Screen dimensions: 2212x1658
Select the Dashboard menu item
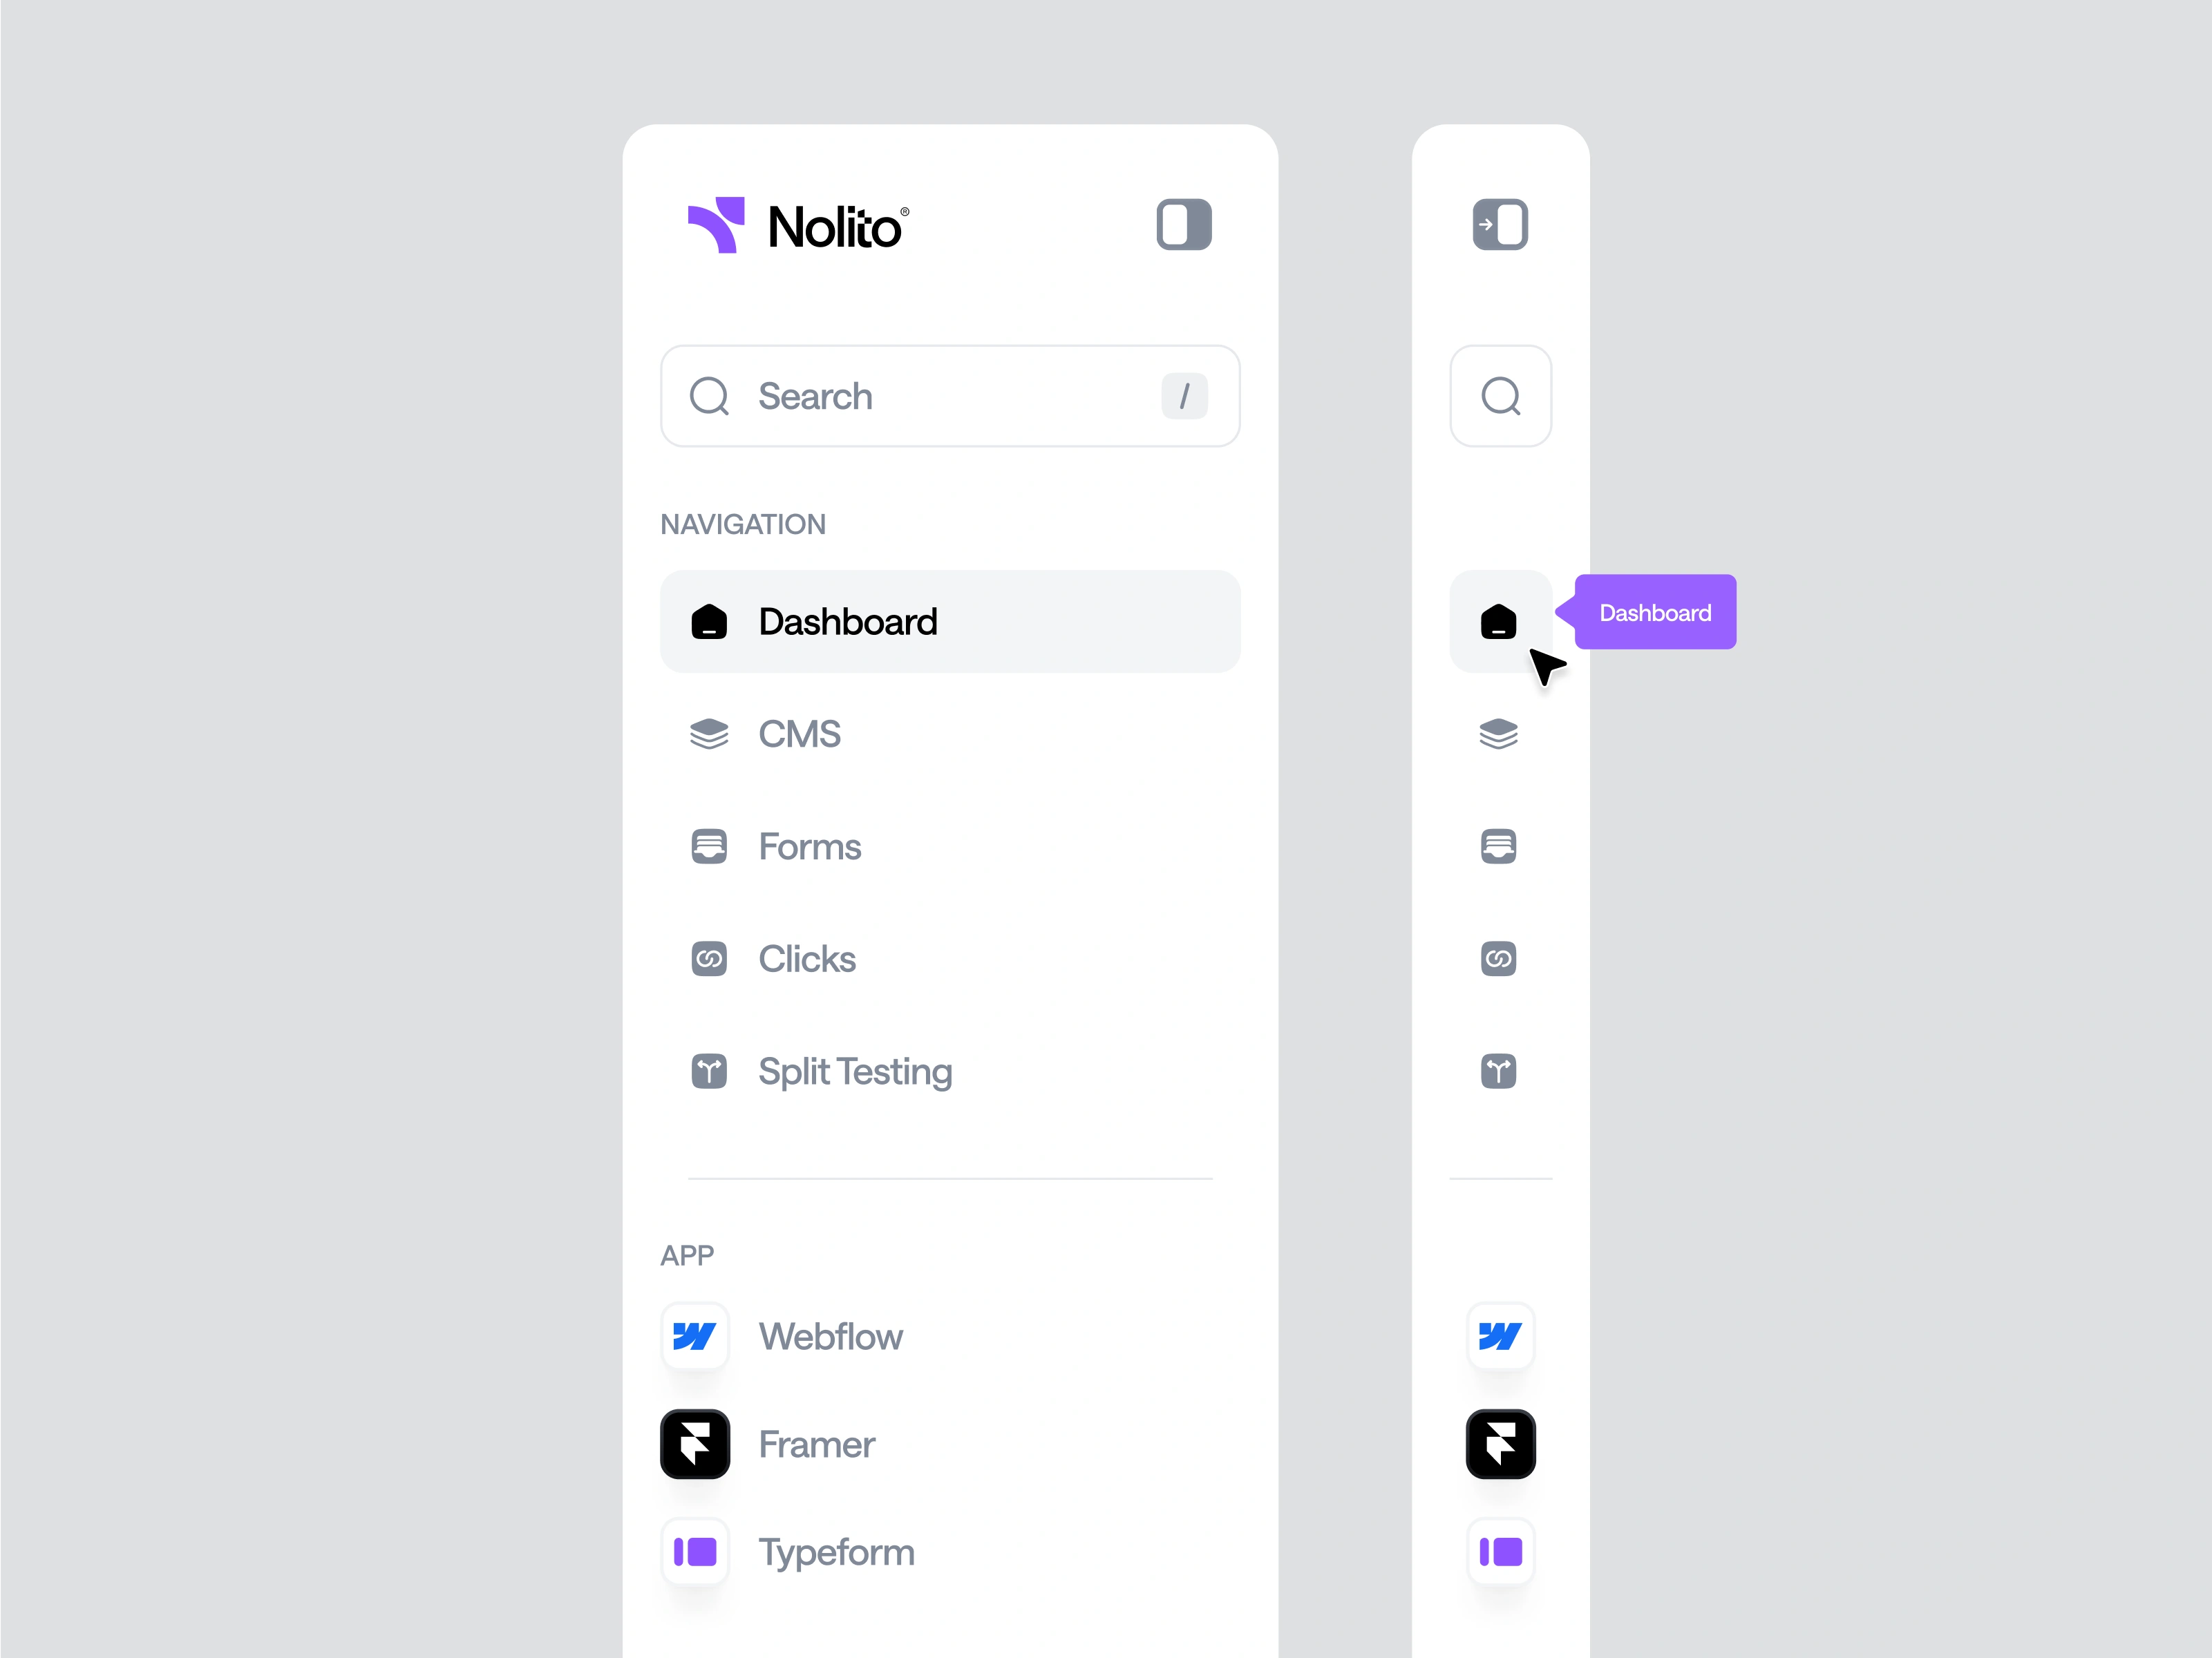point(950,621)
